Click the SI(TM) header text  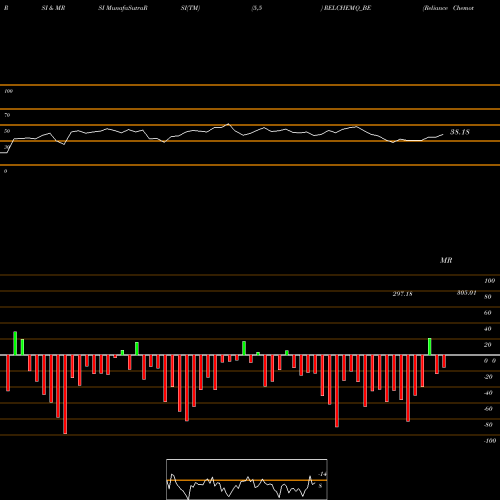pos(190,8)
